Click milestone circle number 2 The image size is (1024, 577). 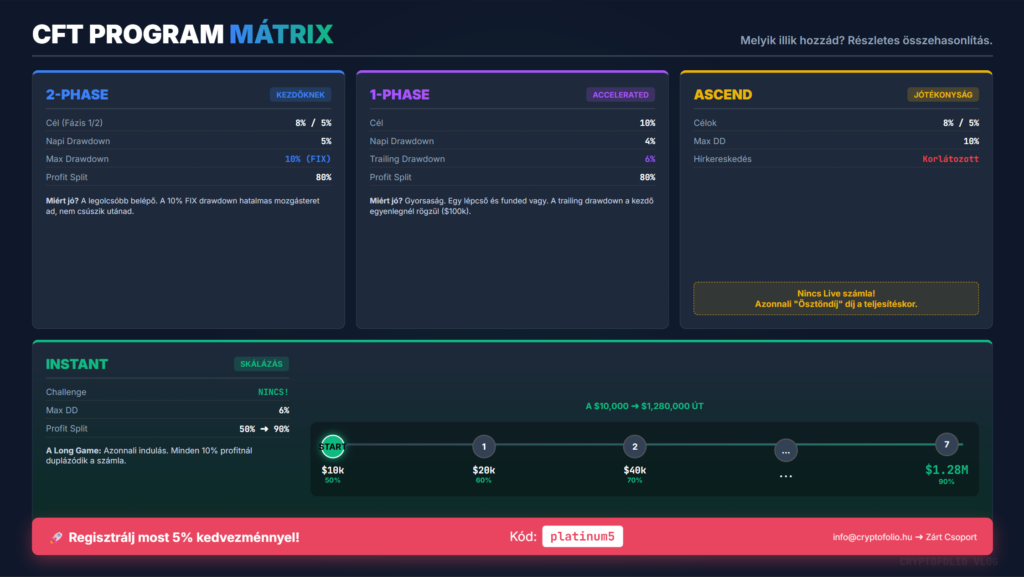[635, 446]
